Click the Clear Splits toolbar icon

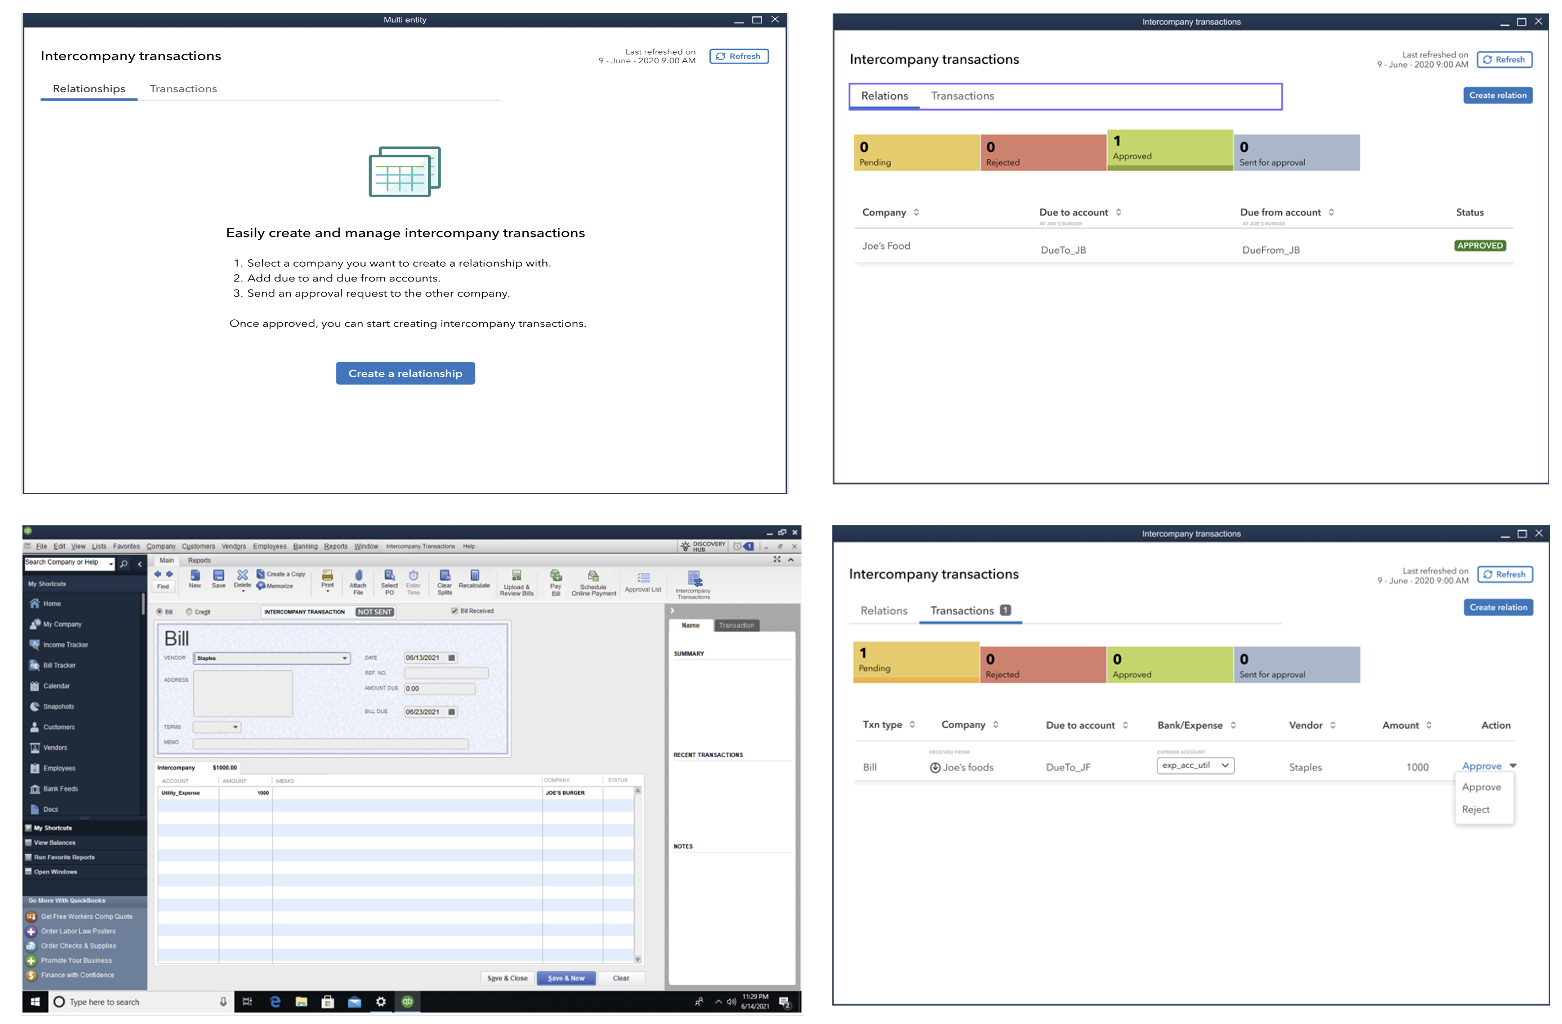tap(445, 582)
